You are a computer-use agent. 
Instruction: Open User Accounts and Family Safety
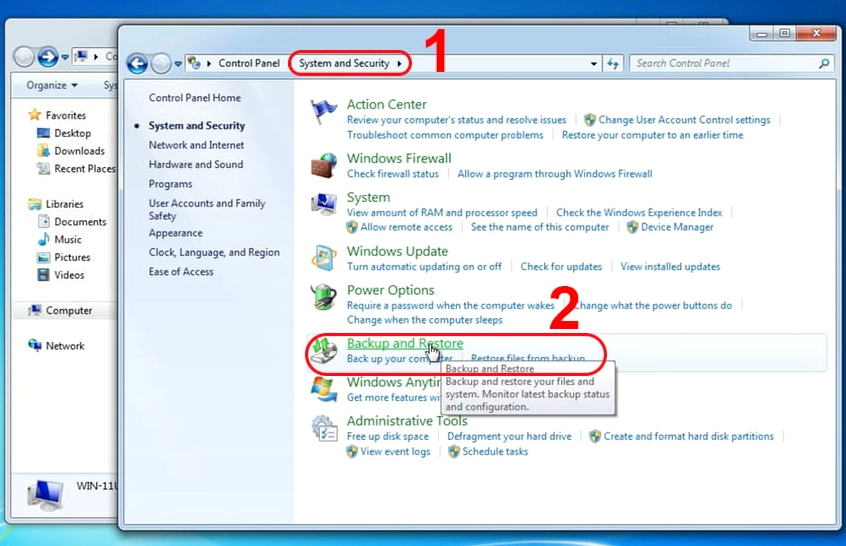click(x=207, y=209)
